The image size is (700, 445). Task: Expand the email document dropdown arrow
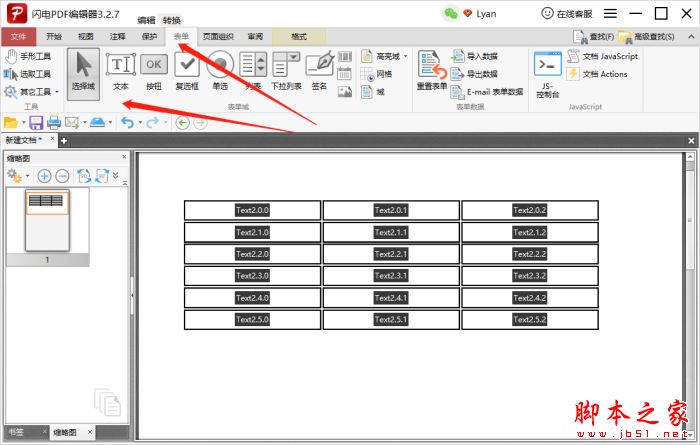click(84, 122)
